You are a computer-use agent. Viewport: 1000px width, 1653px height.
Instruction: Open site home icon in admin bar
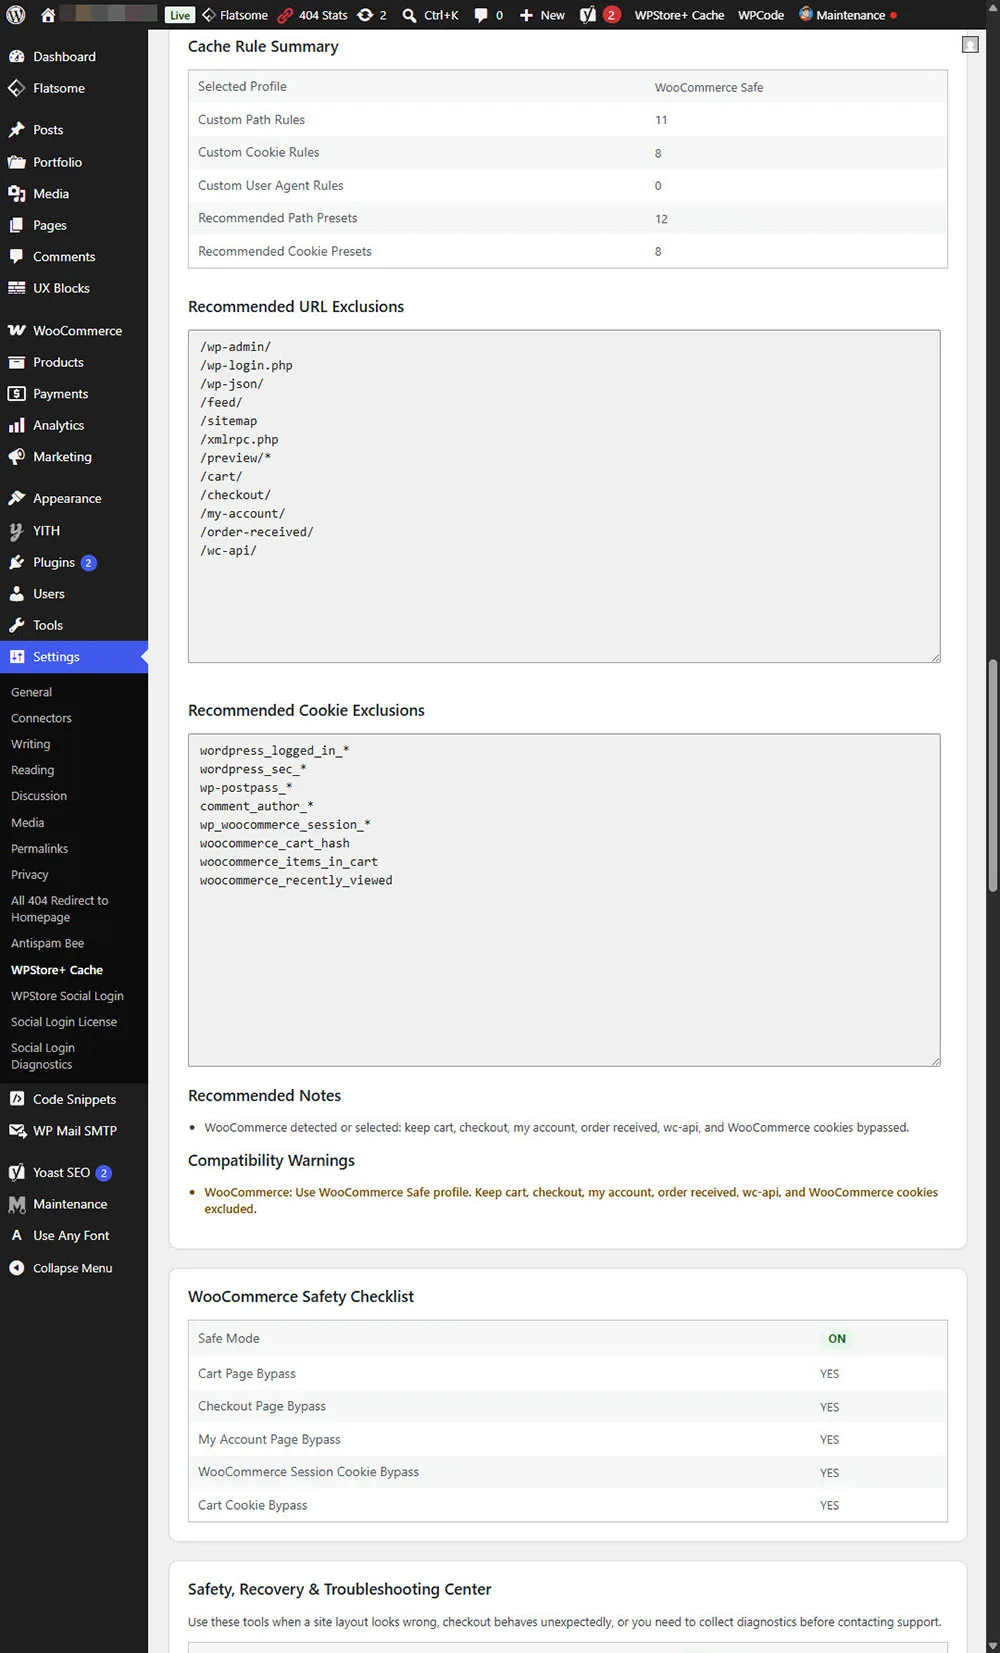point(48,15)
